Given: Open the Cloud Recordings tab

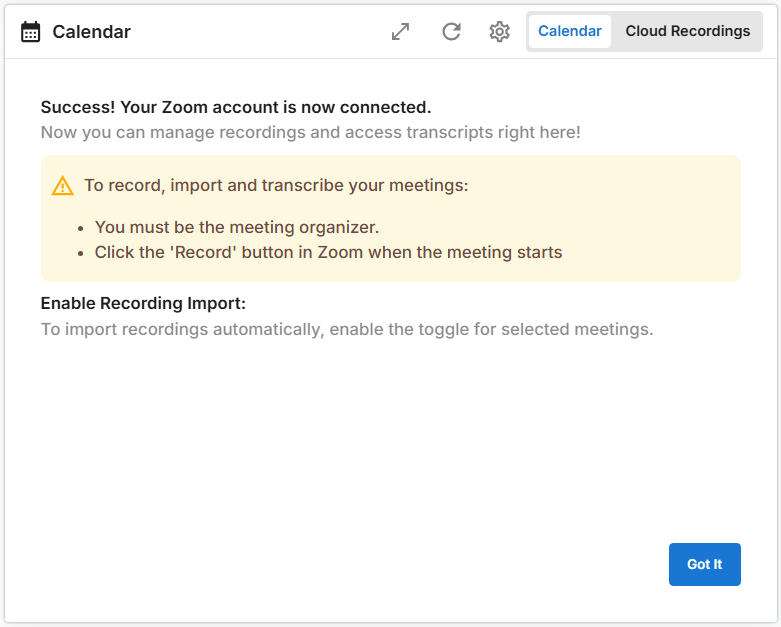Looking at the screenshot, I should 687,31.
